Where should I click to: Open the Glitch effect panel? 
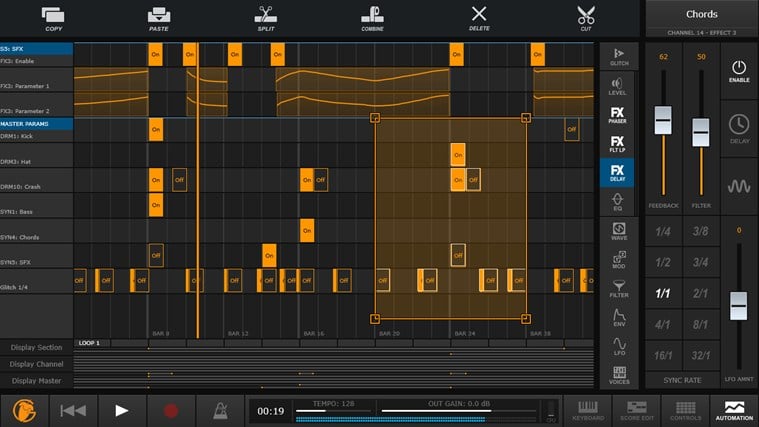[618, 56]
